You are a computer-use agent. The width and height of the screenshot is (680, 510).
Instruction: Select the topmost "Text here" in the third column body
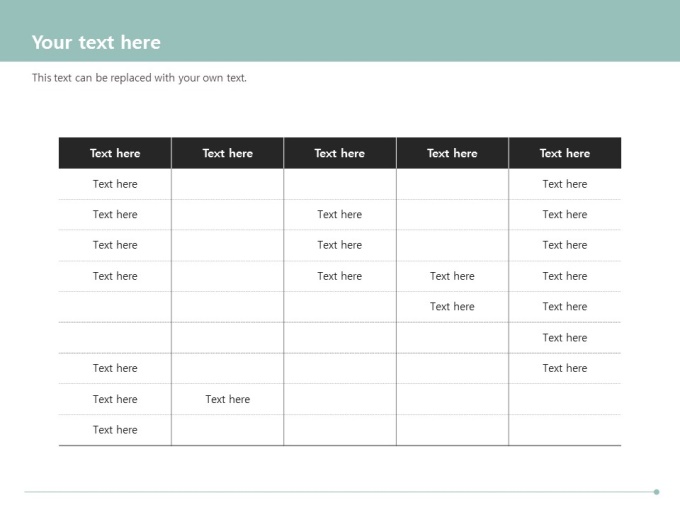(340, 214)
